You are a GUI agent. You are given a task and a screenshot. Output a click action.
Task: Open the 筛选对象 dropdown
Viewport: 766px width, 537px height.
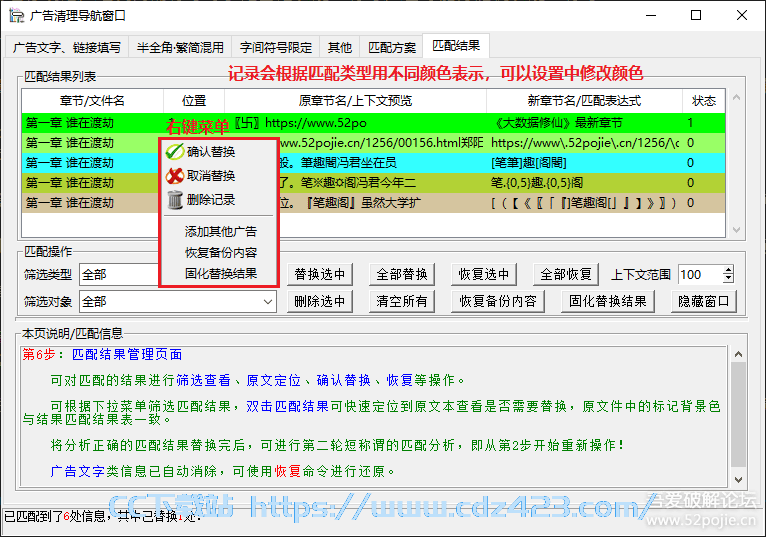point(178,301)
